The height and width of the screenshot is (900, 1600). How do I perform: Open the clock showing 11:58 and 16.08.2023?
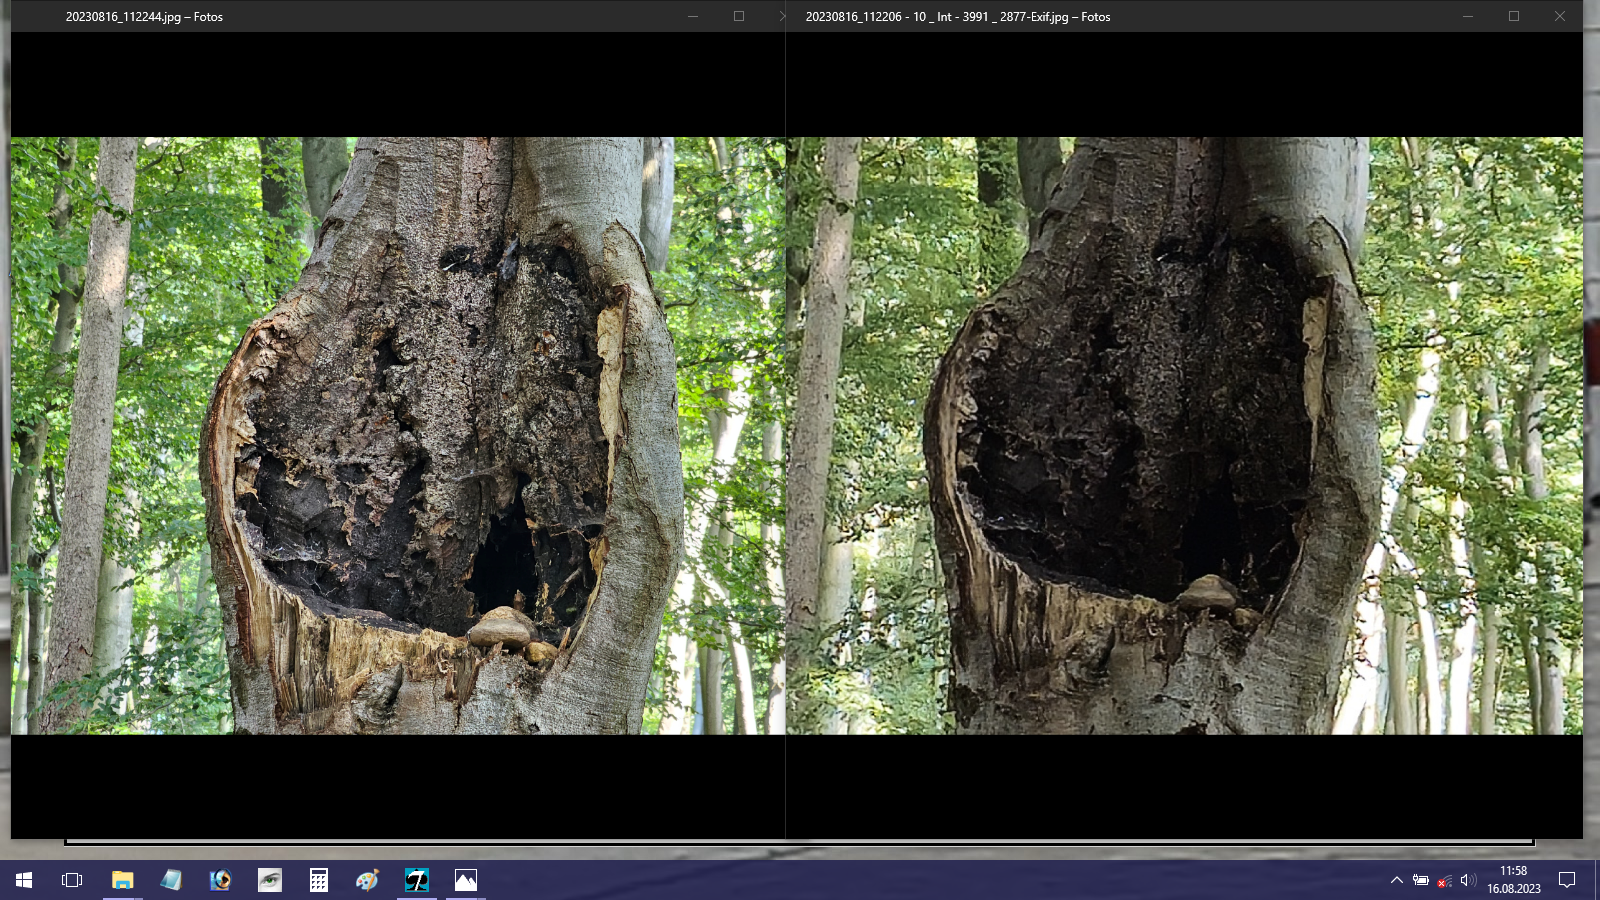[x=1513, y=880]
